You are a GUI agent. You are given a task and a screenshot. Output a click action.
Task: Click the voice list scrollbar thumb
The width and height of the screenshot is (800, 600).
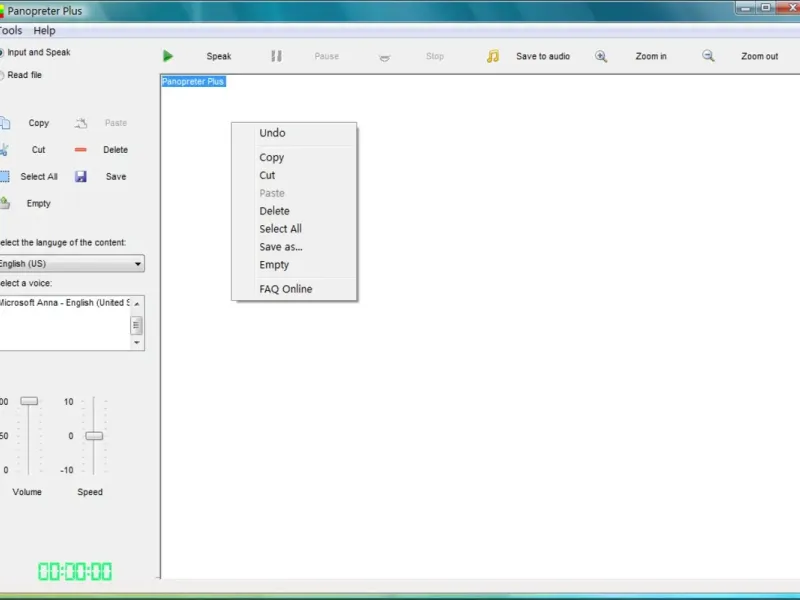(136, 325)
